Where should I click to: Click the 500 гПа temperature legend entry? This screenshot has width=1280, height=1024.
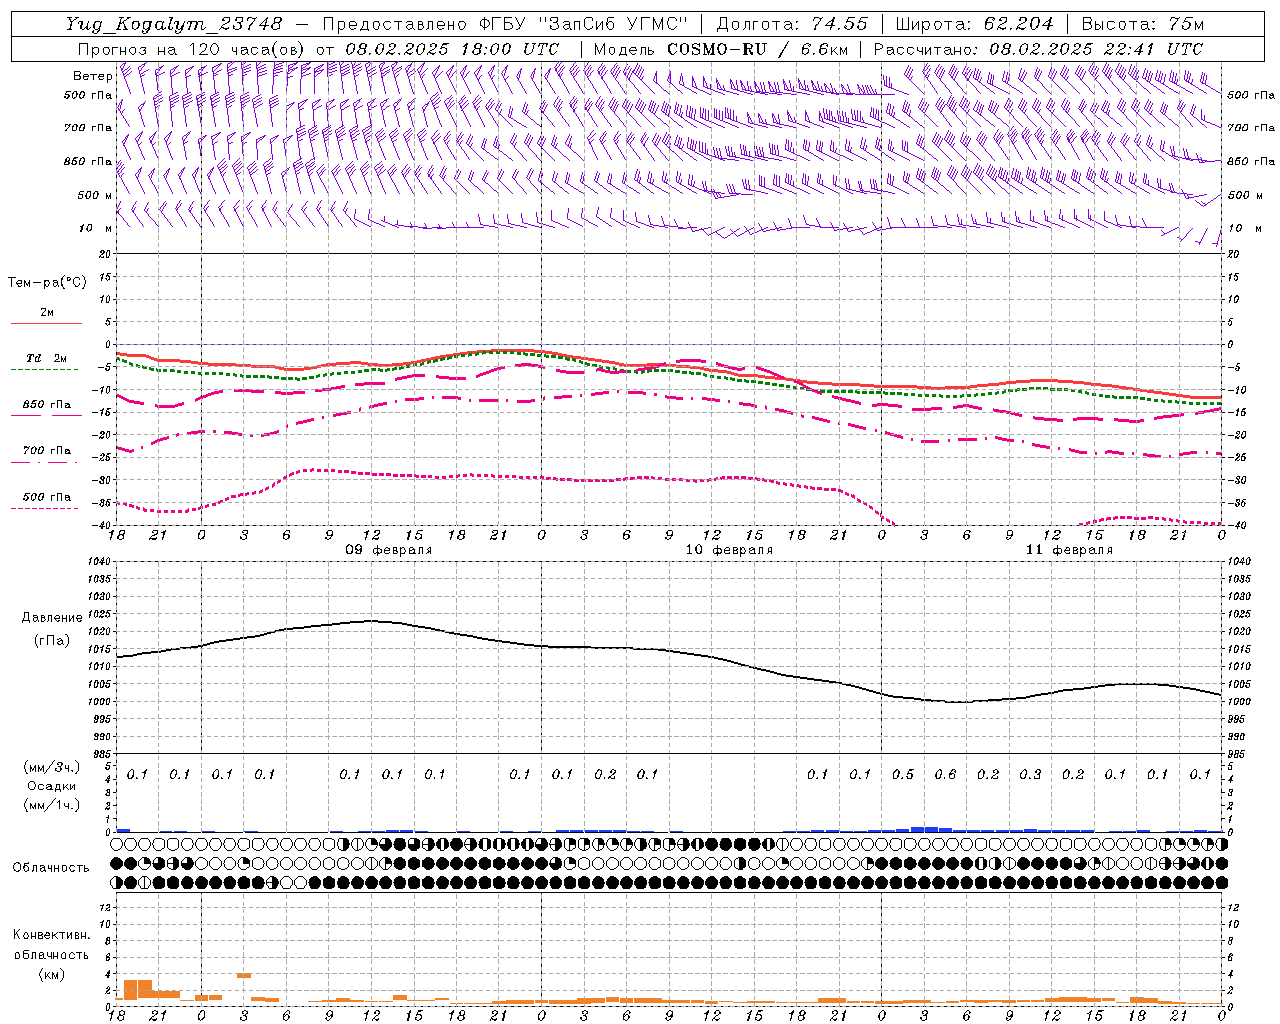pos(46,497)
